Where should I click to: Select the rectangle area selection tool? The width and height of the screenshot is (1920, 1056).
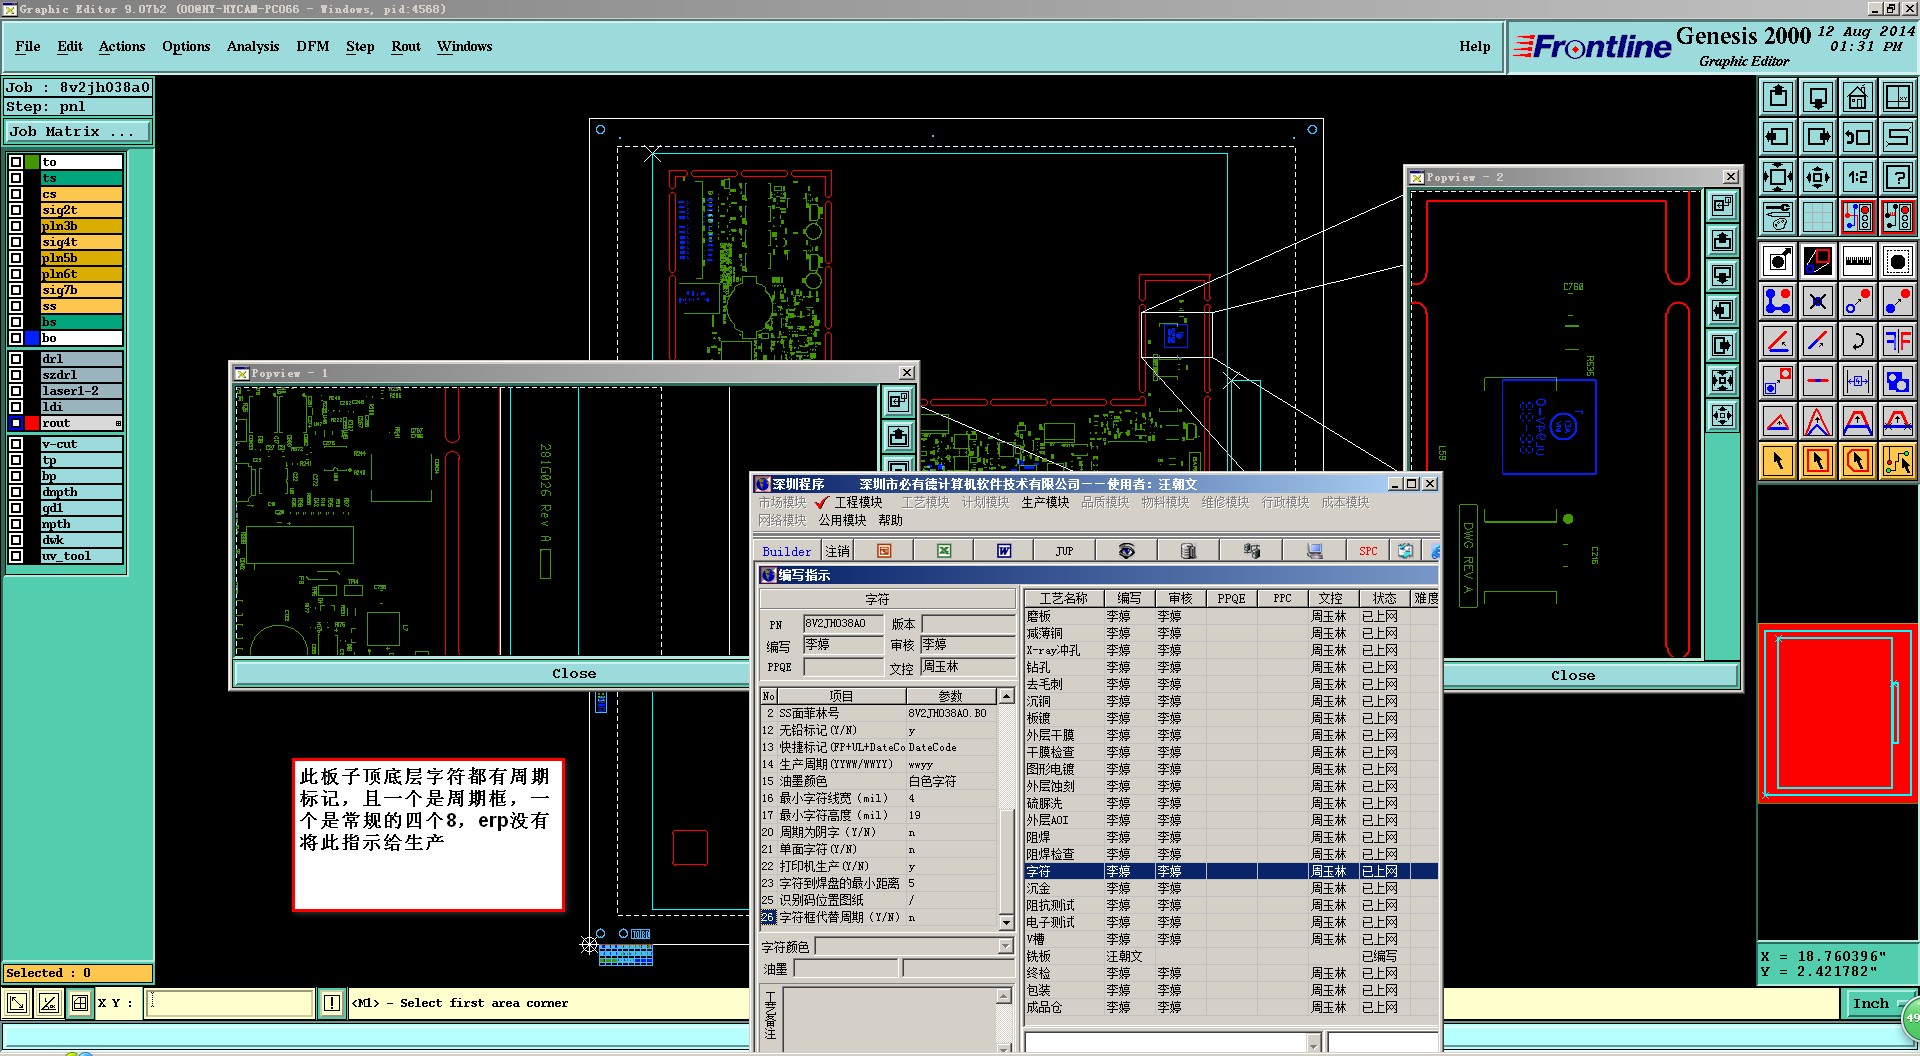1817,462
